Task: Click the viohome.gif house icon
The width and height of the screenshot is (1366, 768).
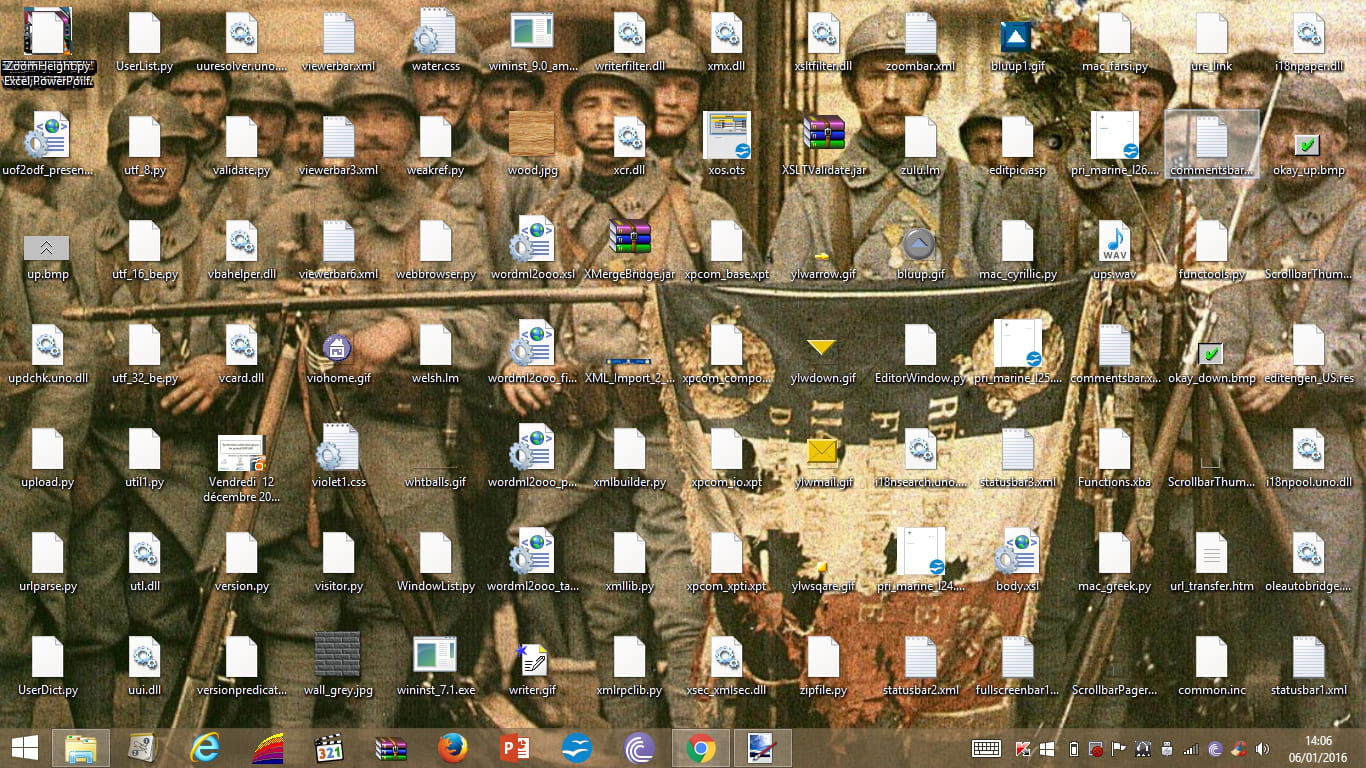Action: tap(337, 347)
